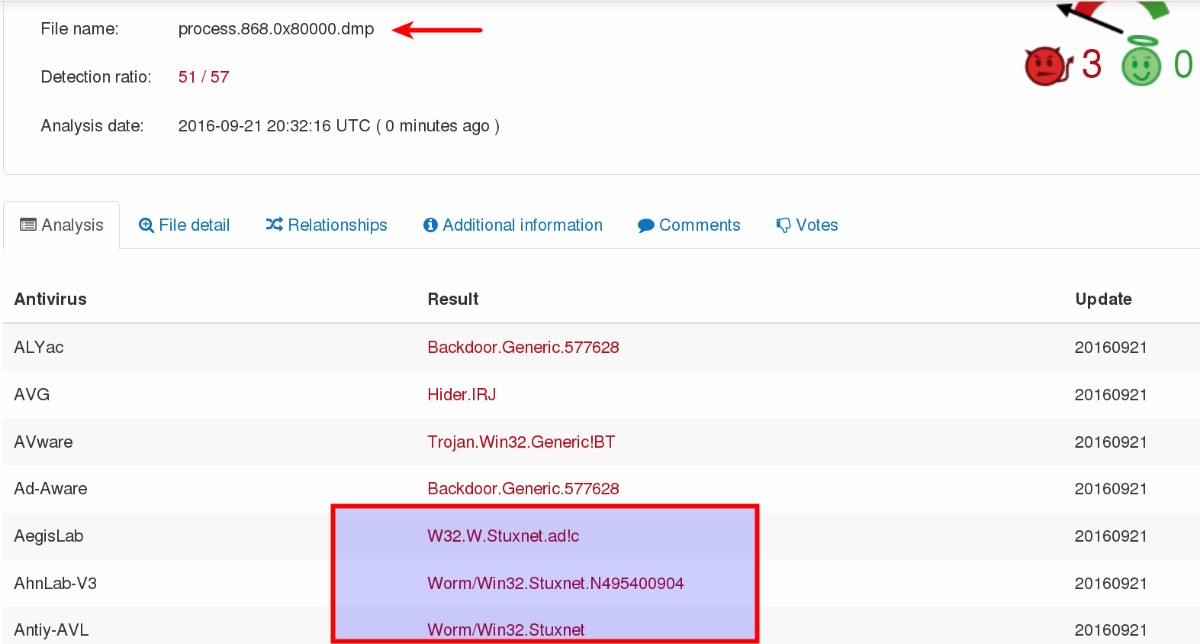
Task: Click the ALYac antivirus name
Action: [39, 348]
